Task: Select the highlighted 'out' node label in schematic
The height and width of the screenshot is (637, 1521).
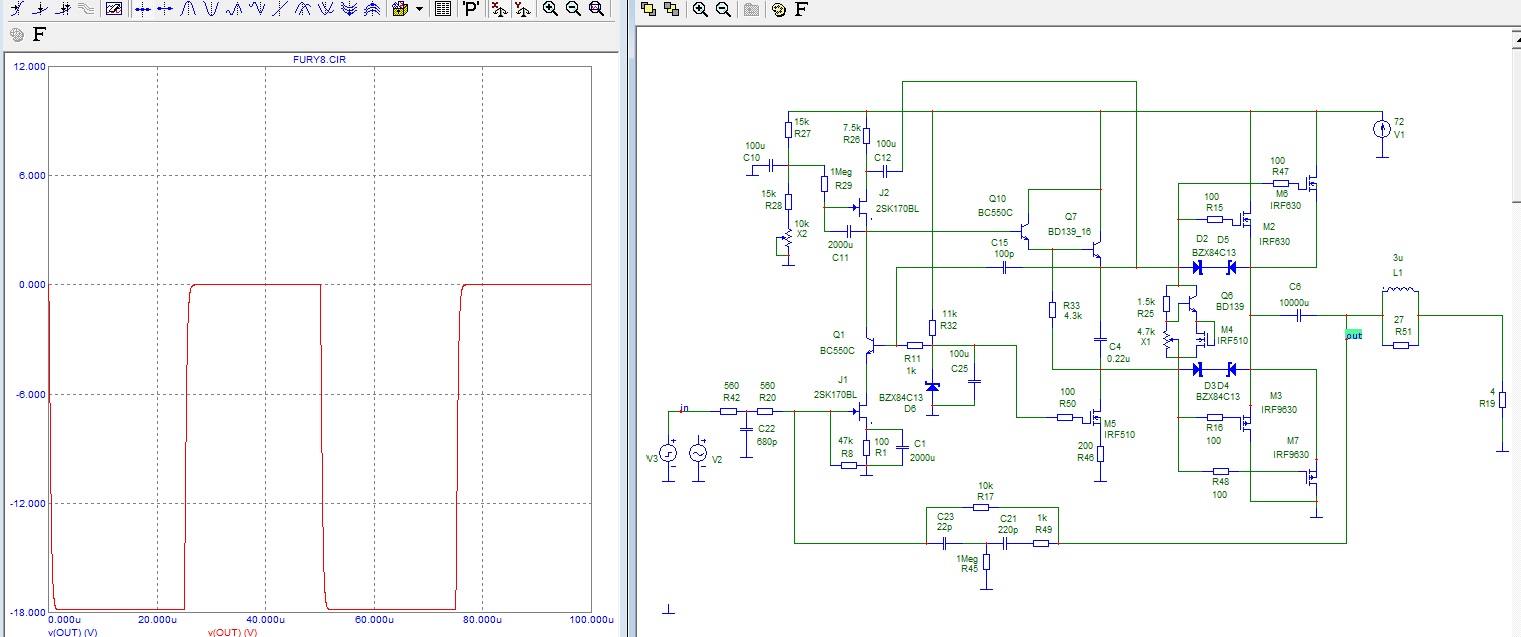Action: click(1353, 335)
